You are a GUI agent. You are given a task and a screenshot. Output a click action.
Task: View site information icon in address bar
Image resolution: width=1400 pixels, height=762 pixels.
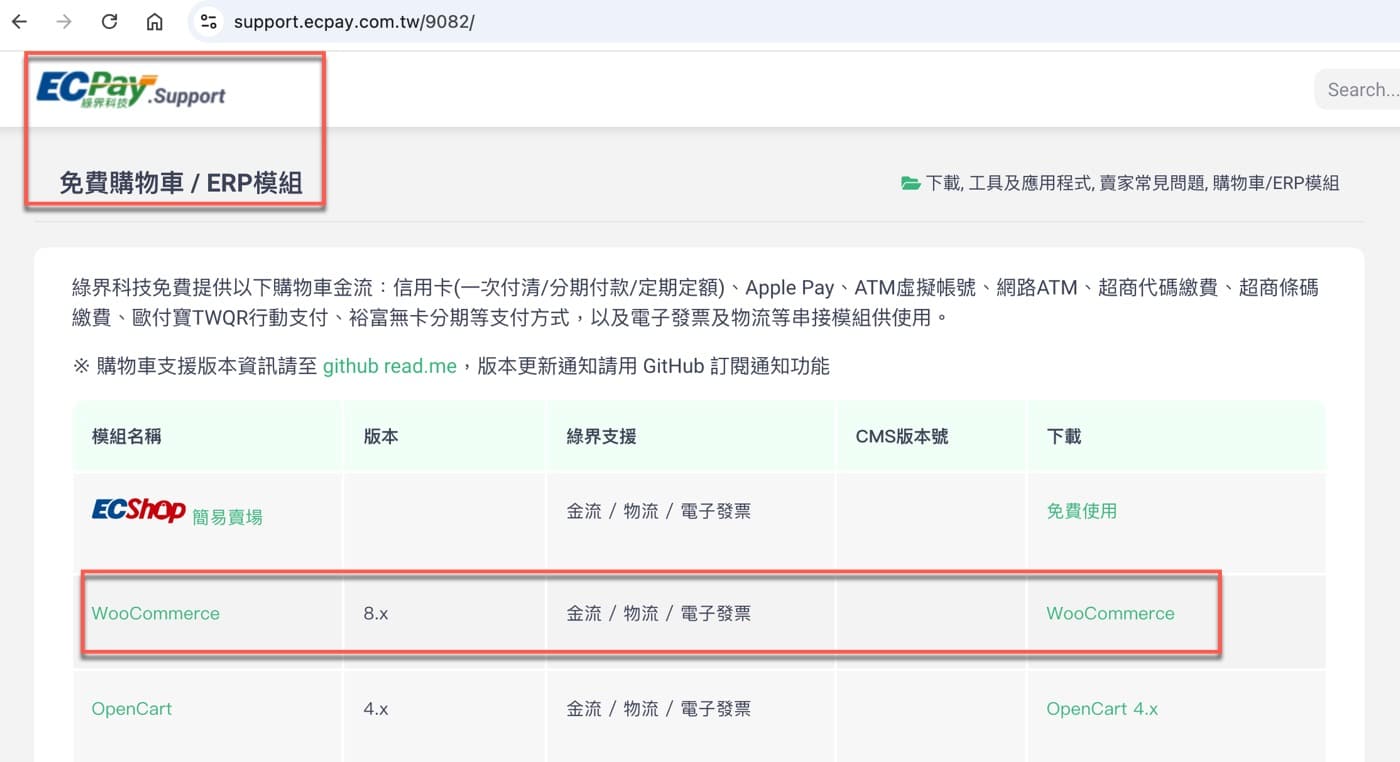pos(208,21)
